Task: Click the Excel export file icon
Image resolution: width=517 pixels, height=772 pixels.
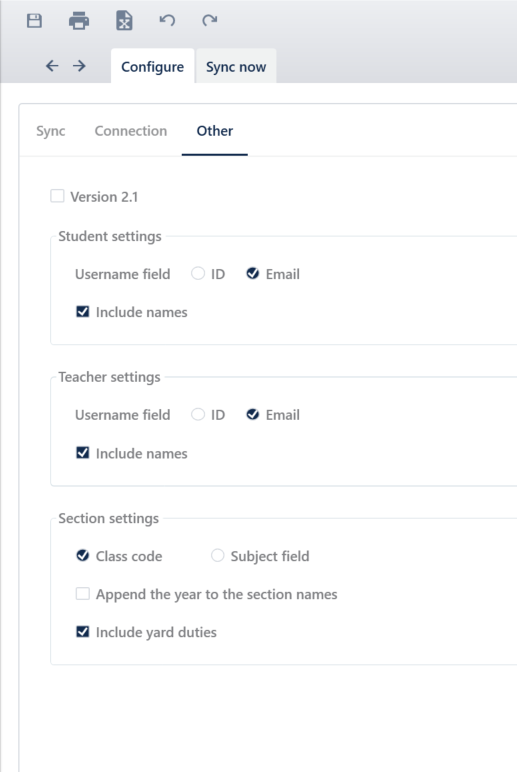Action: (x=124, y=21)
